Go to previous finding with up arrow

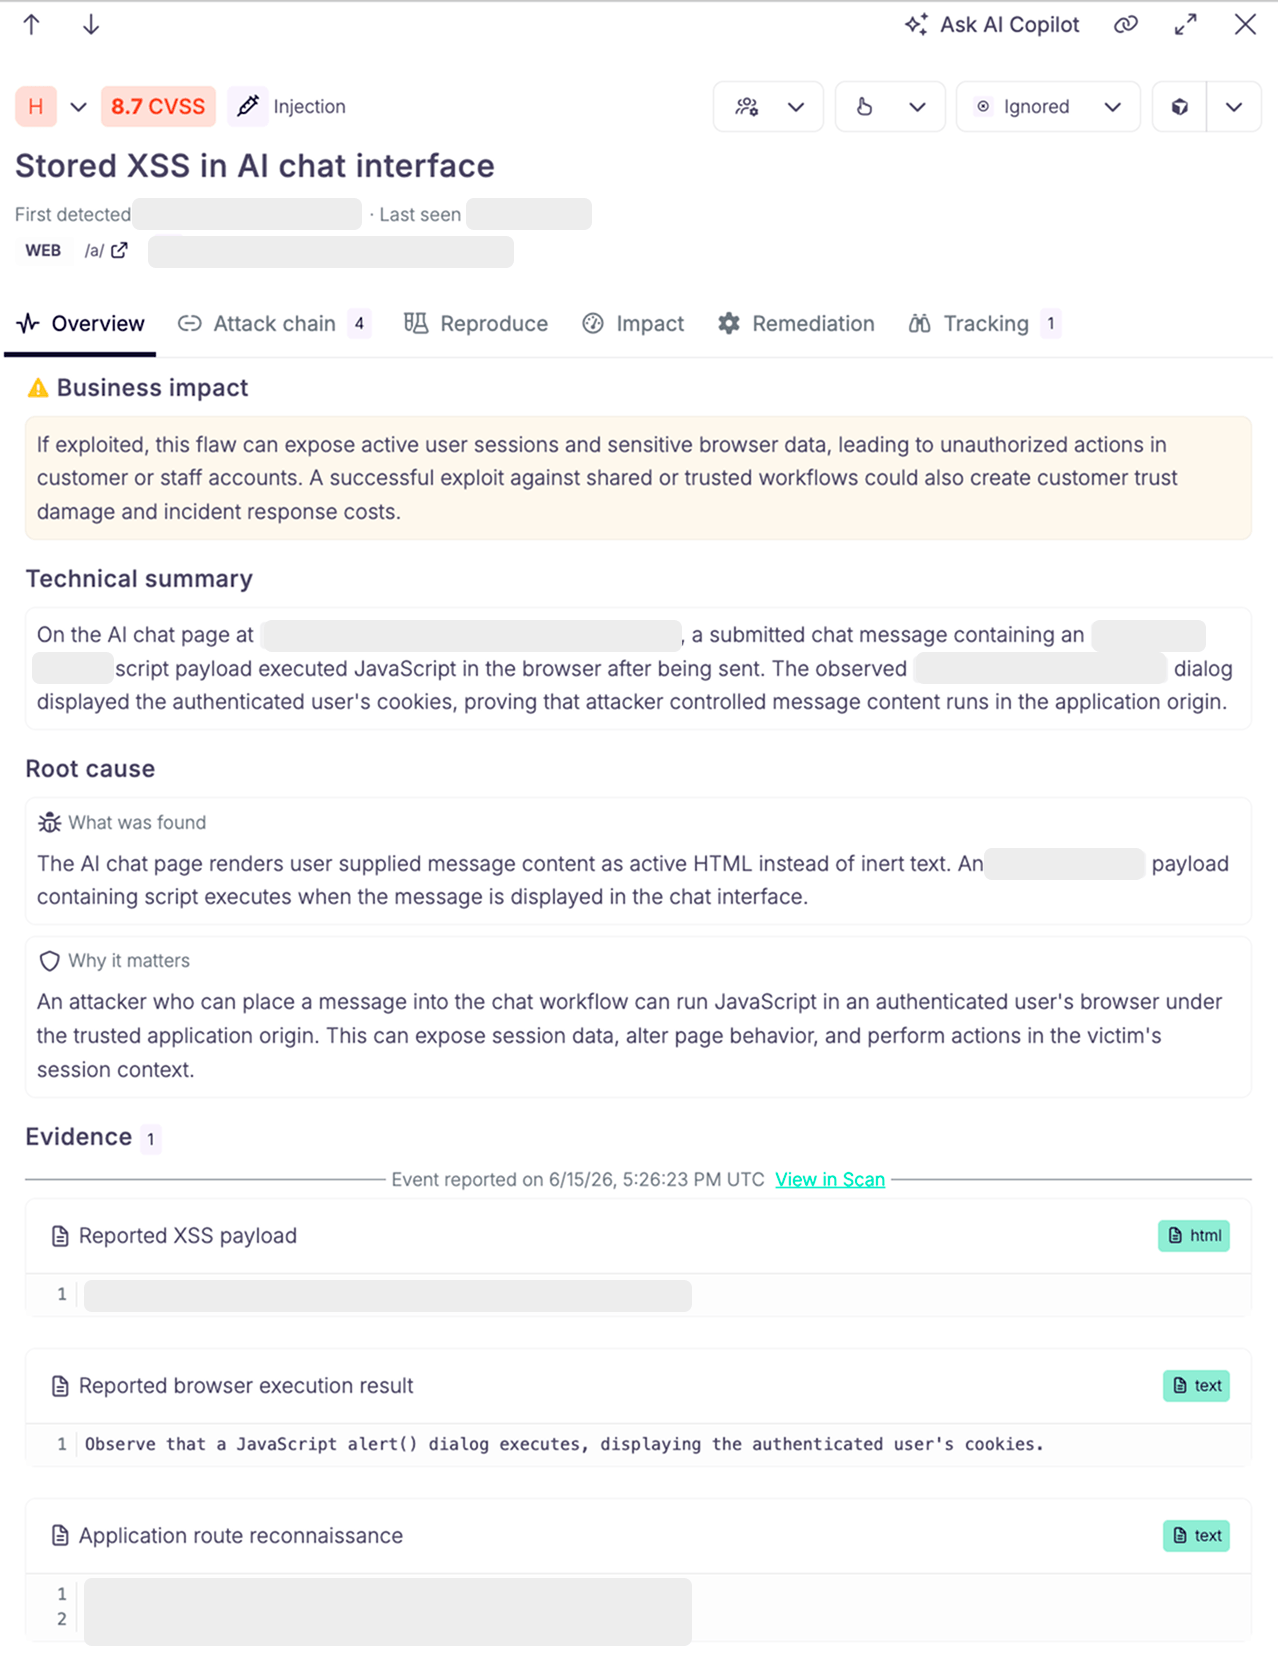click(x=32, y=25)
